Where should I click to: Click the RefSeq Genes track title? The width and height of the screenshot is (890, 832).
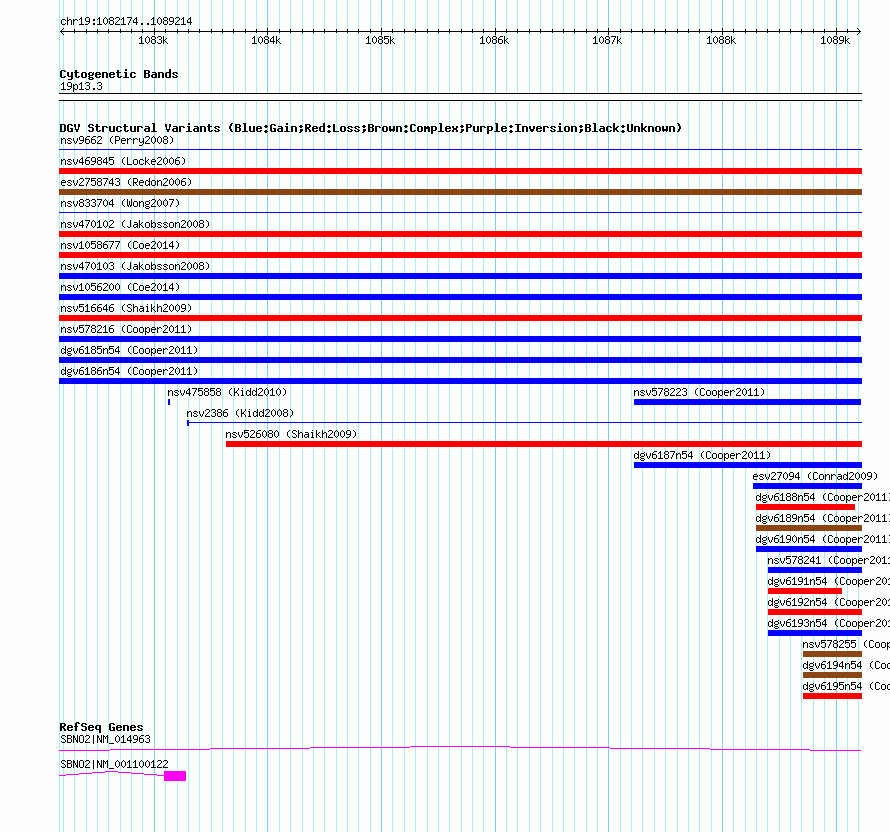(x=101, y=728)
